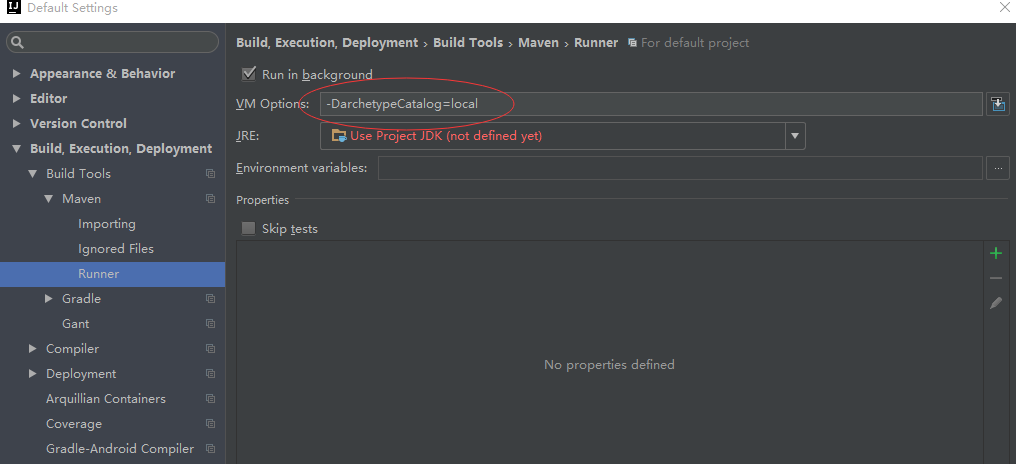The image size is (1016, 464).
Task: Click the search magnifier icon in settings
Action: (x=17, y=42)
